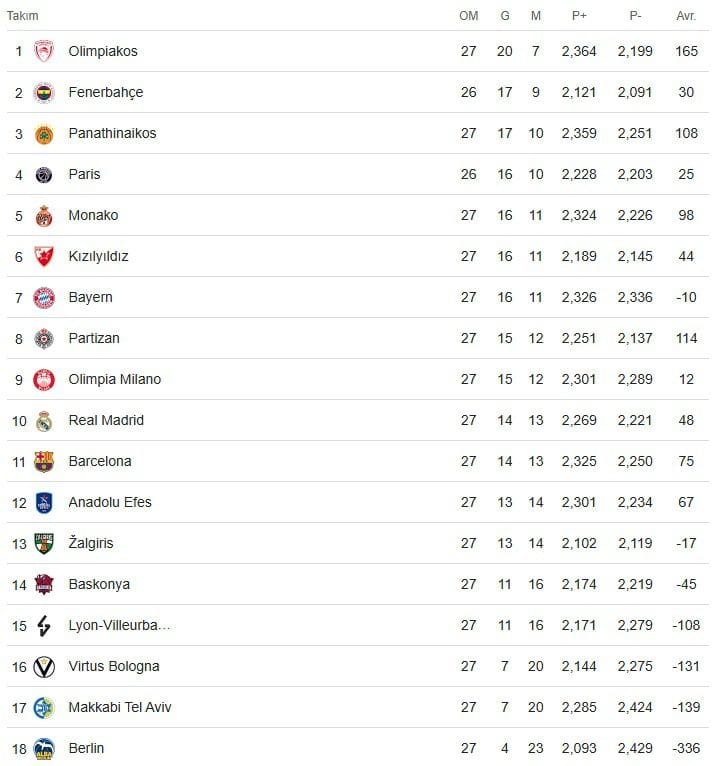Click the Virtus Bologna V logo
Image resolution: width=716 pixels, height=766 pixels.
tap(43, 667)
